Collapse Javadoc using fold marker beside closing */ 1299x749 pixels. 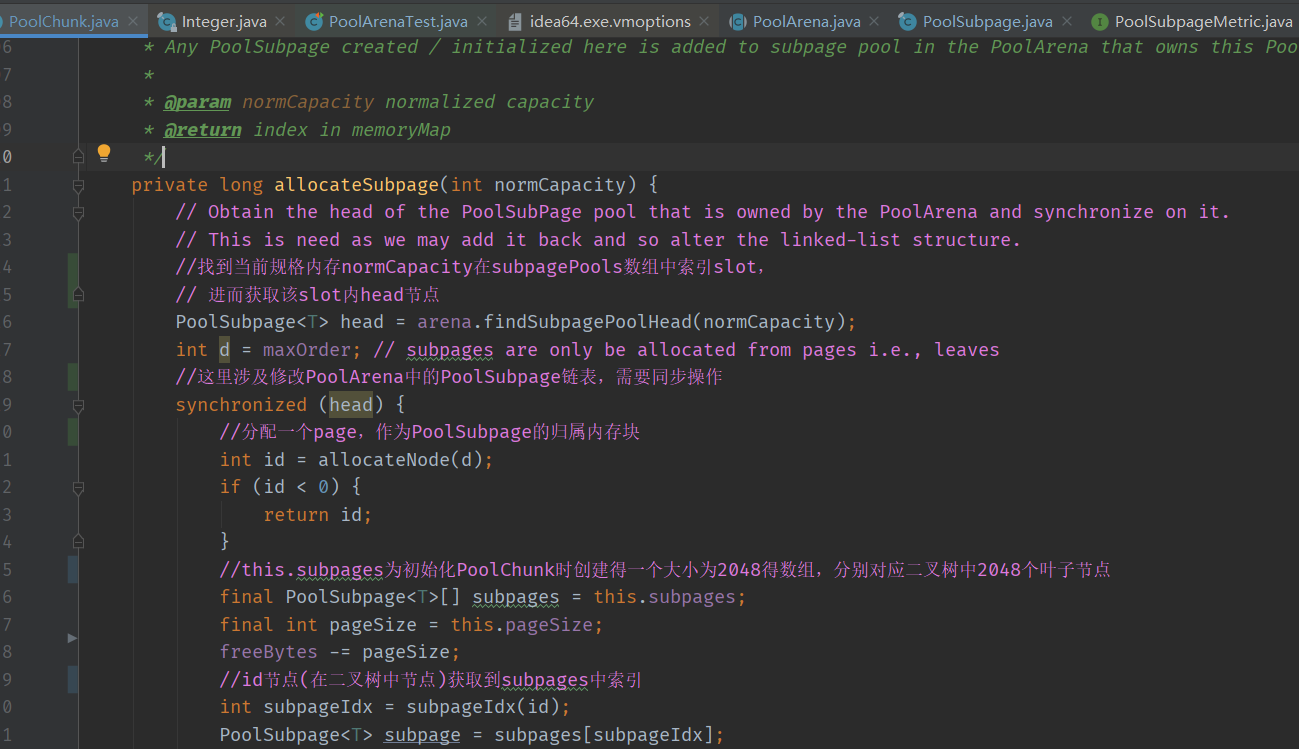point(78,157)
